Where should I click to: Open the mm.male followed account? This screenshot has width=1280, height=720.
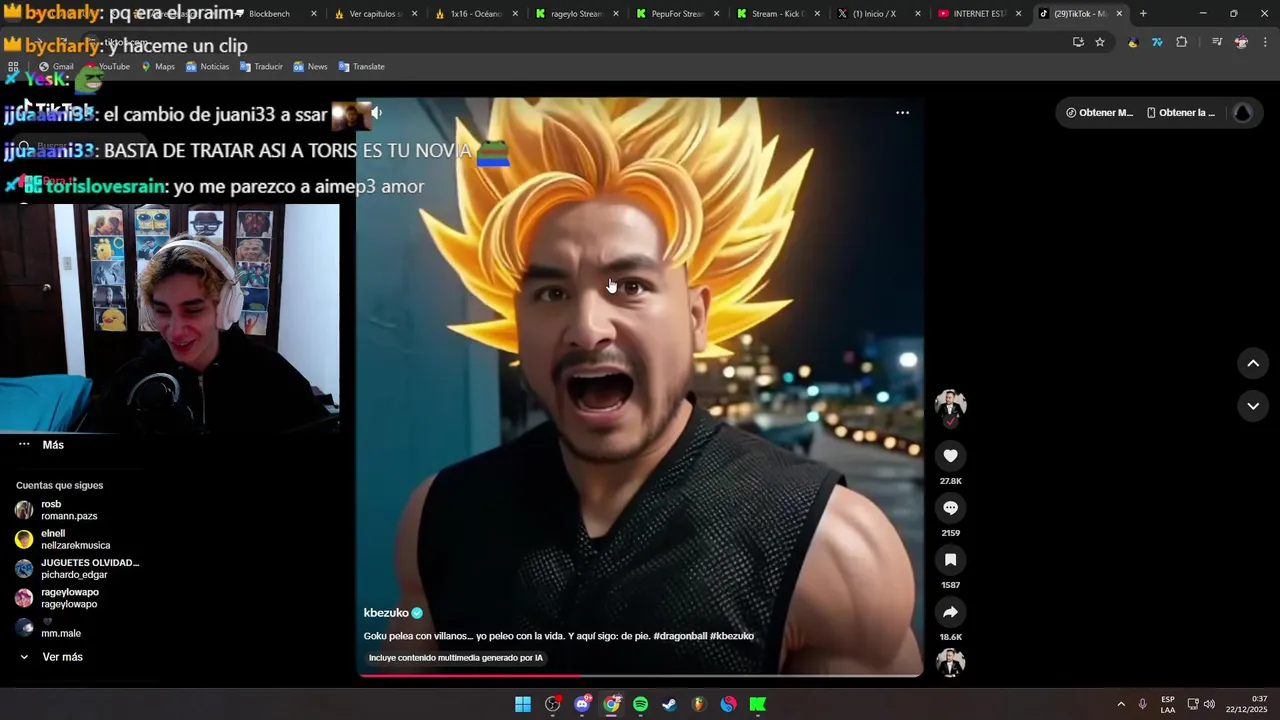[48, 627]
